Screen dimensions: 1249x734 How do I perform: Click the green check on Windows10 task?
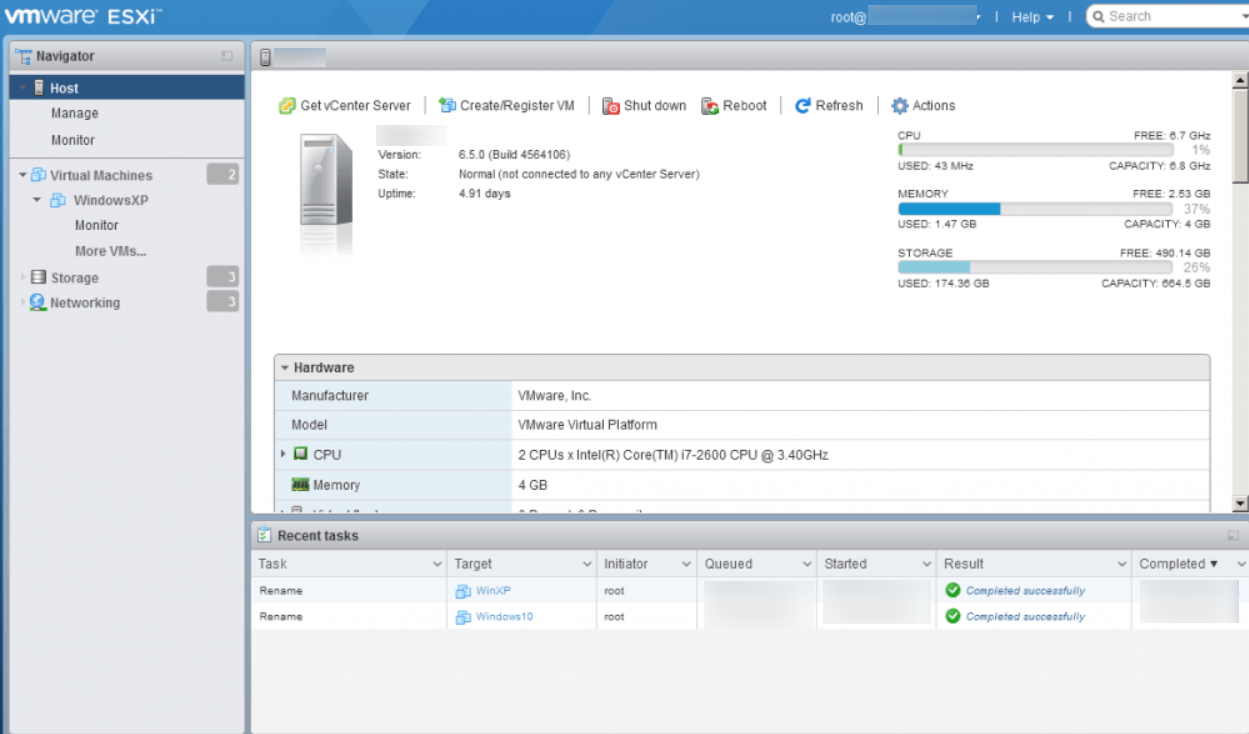pyautogui.click(x=953, y=616)
